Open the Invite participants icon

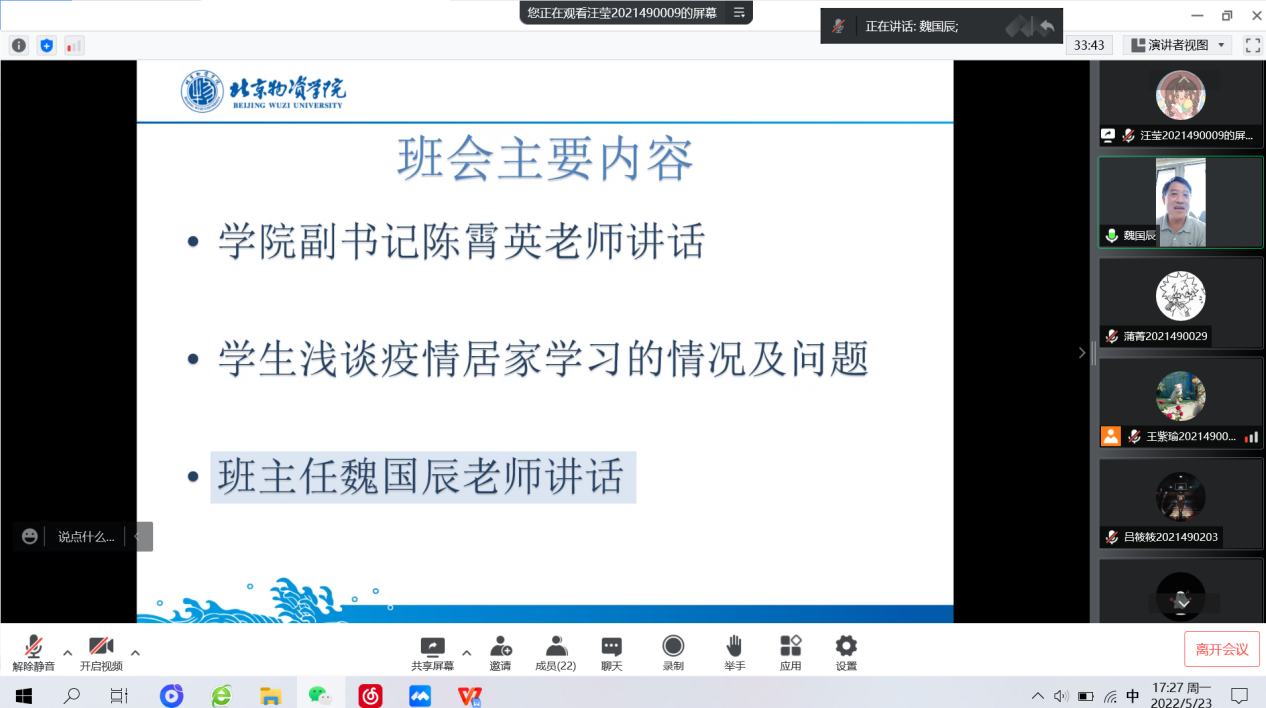[500, 651]
